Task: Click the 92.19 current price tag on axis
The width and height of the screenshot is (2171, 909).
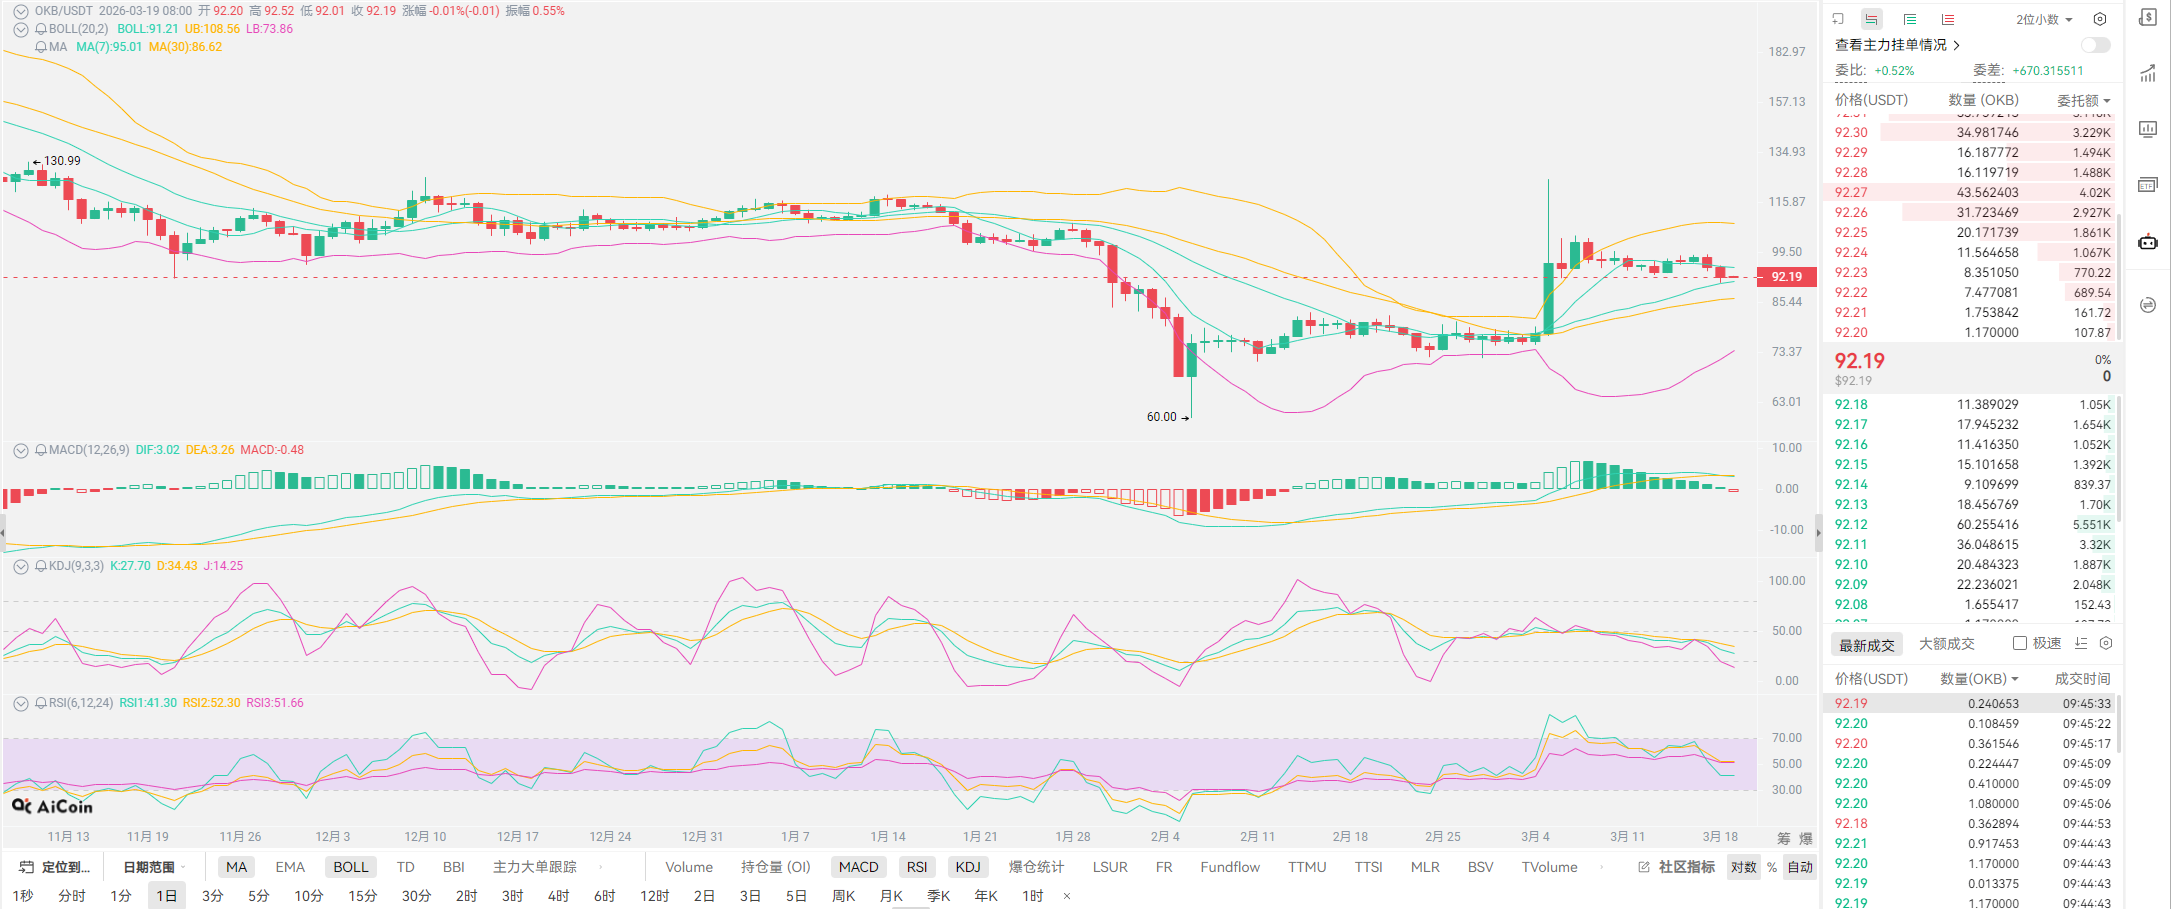Action: [1786, 277]
